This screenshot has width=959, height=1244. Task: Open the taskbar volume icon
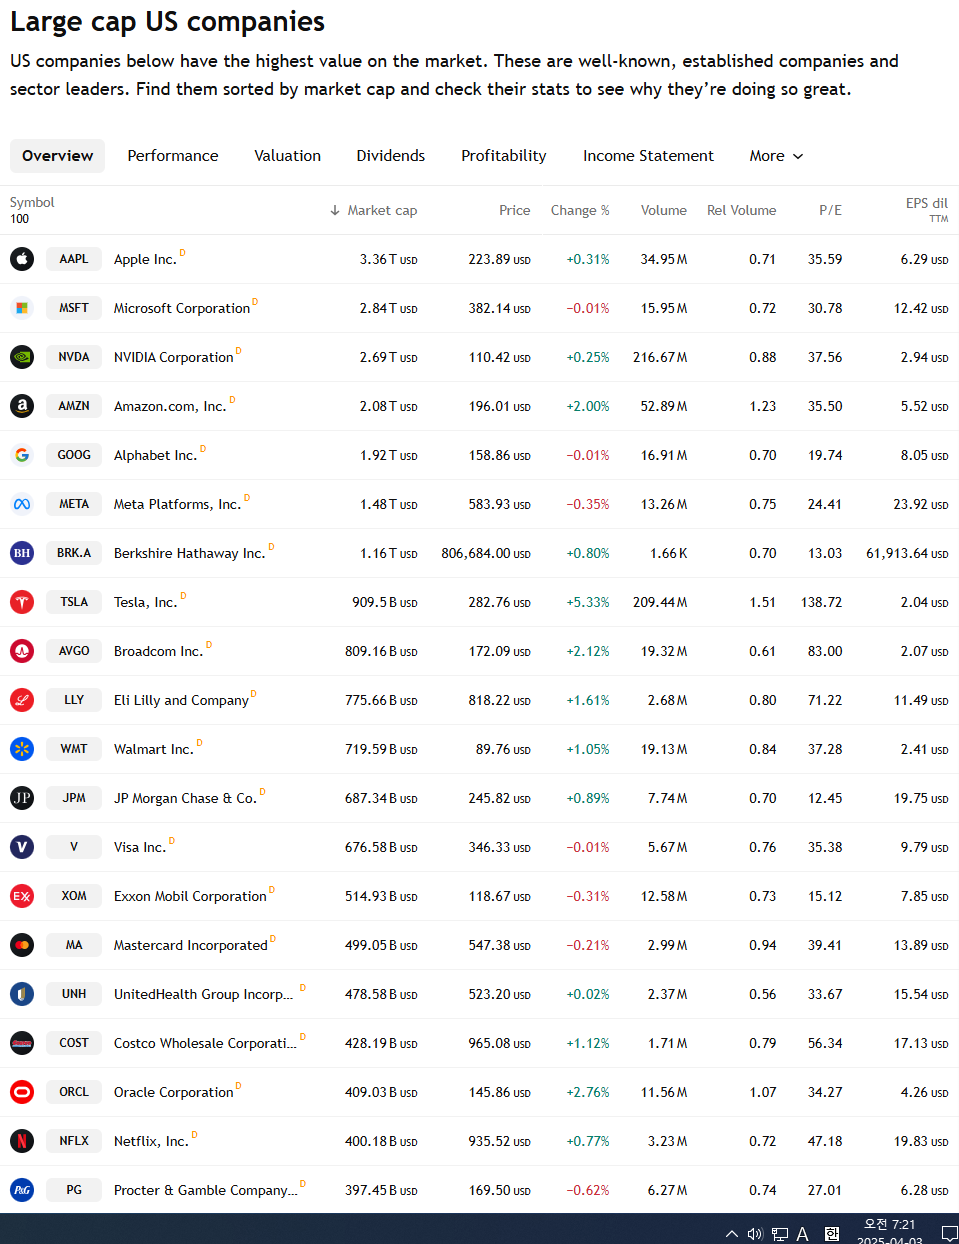[x=755, y=1234]
